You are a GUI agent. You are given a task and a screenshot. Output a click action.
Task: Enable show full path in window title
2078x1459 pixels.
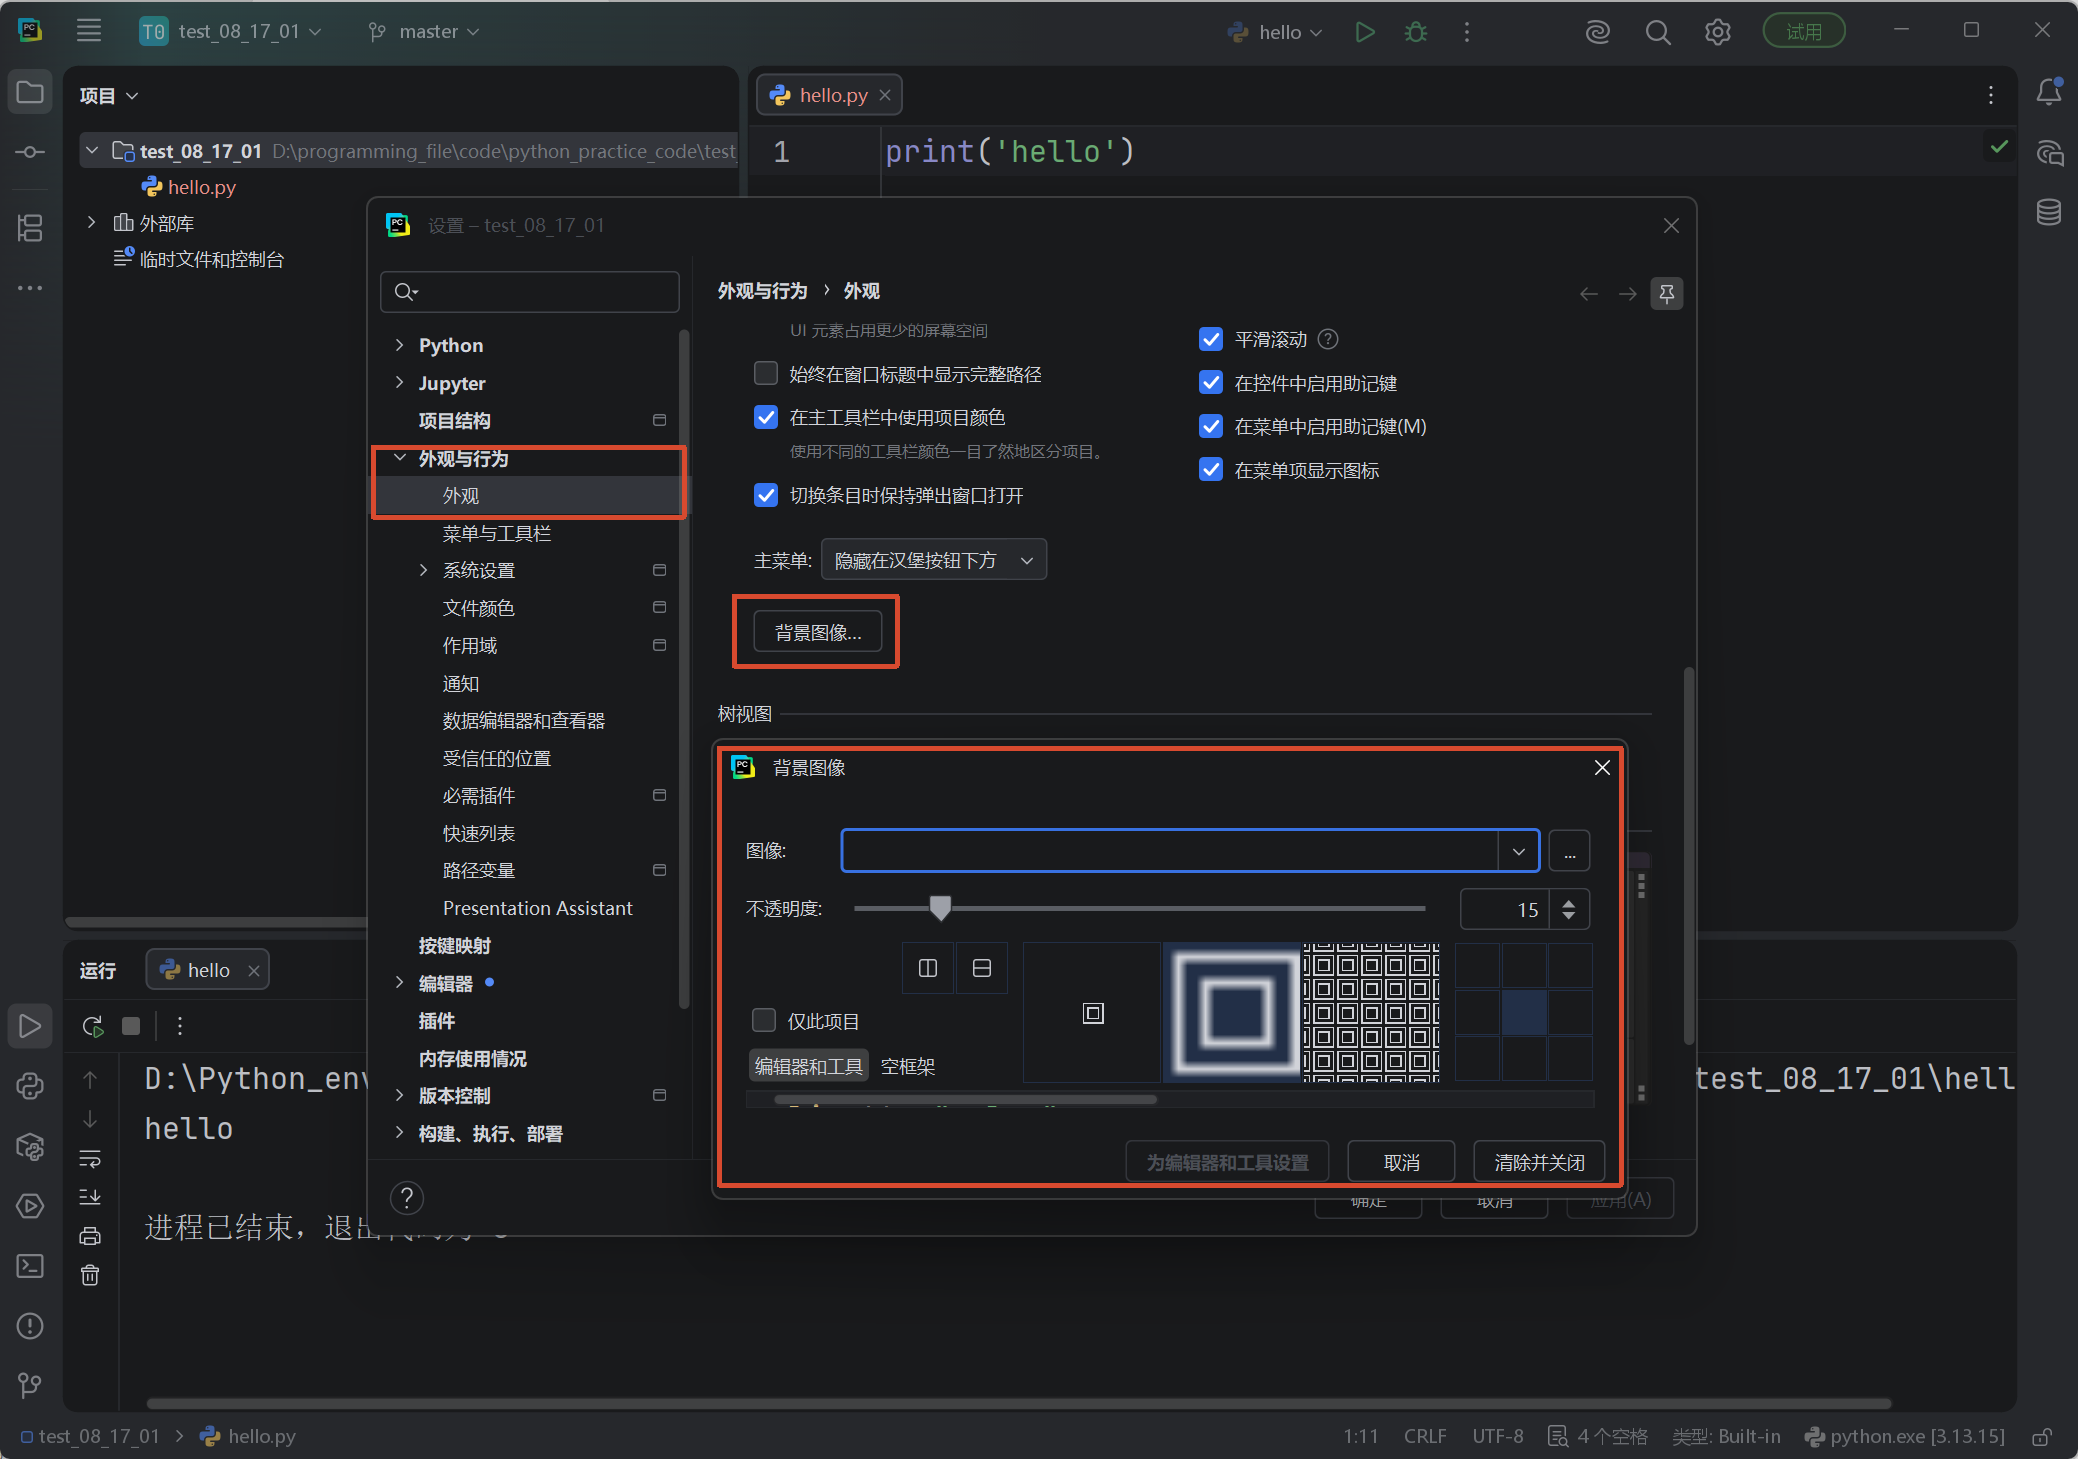point(766,374)
